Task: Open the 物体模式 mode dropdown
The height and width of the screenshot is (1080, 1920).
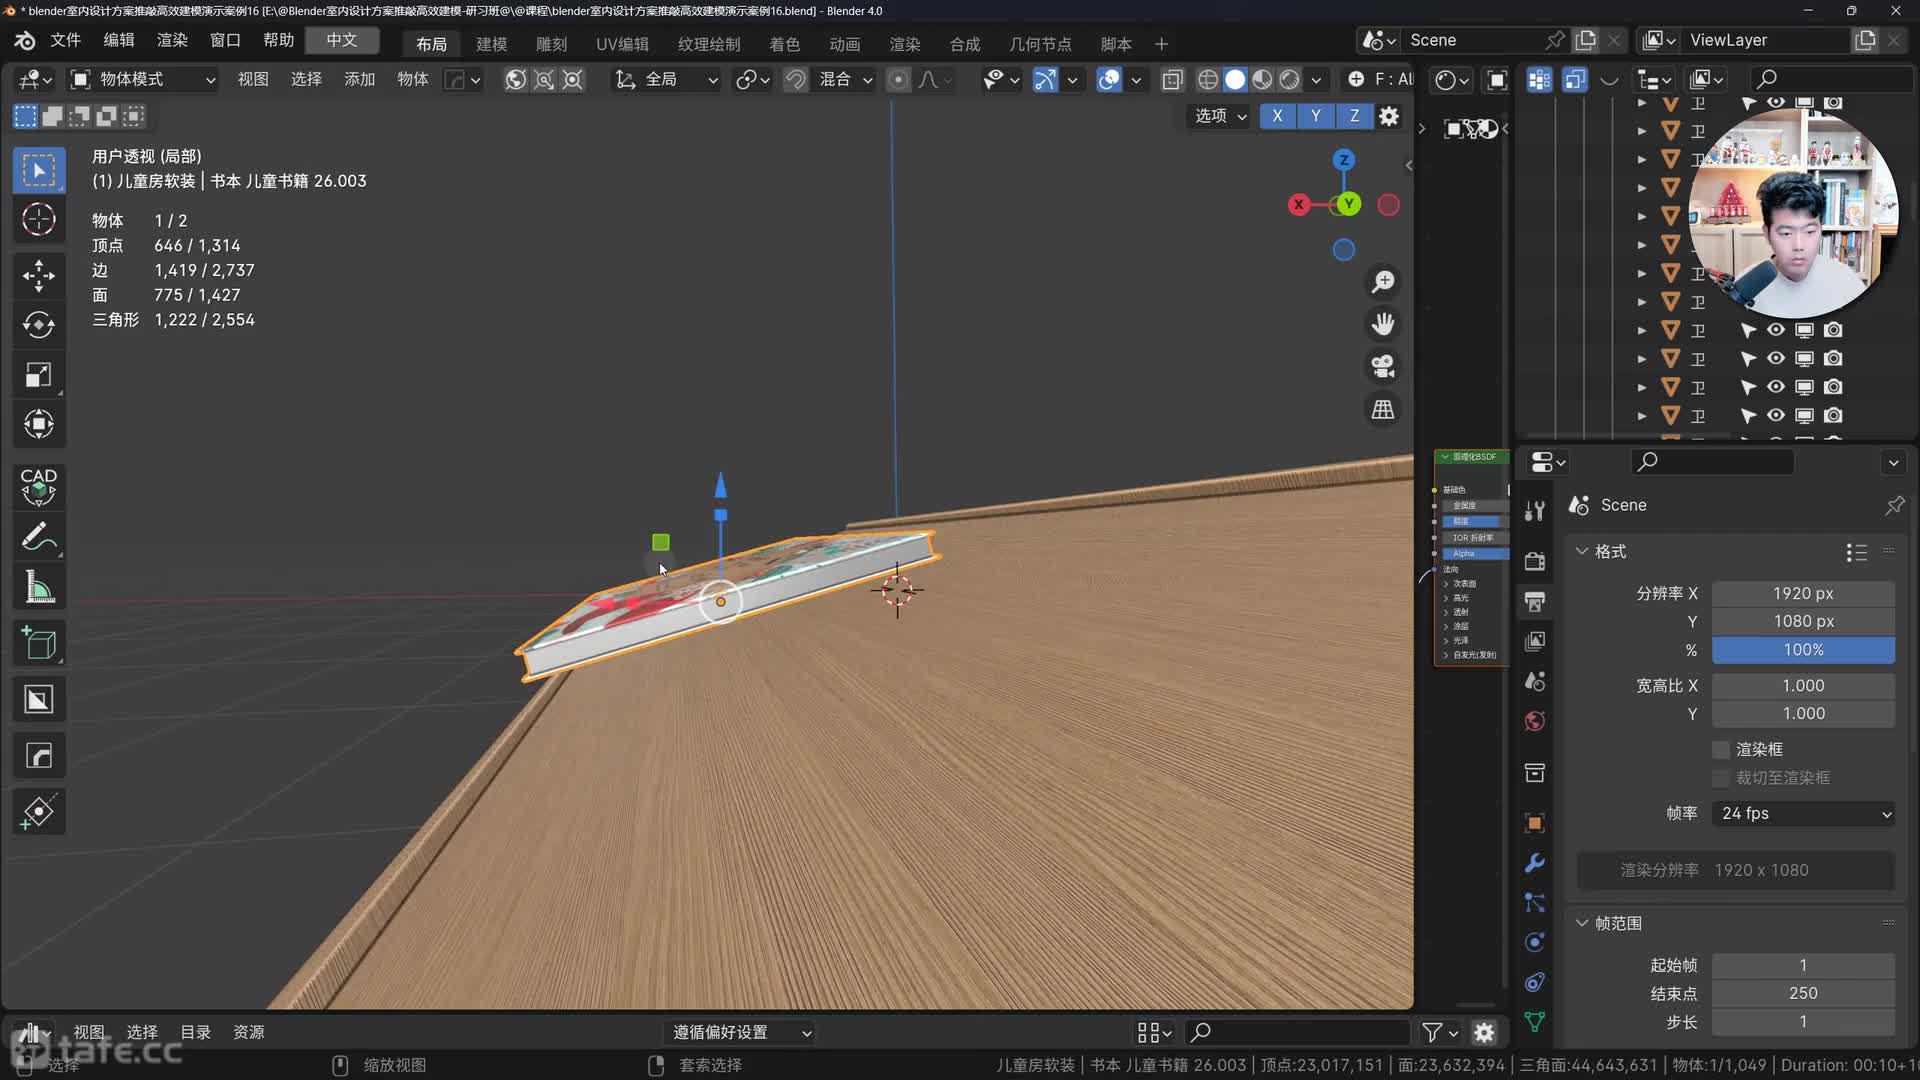Action: click(142, 79)
